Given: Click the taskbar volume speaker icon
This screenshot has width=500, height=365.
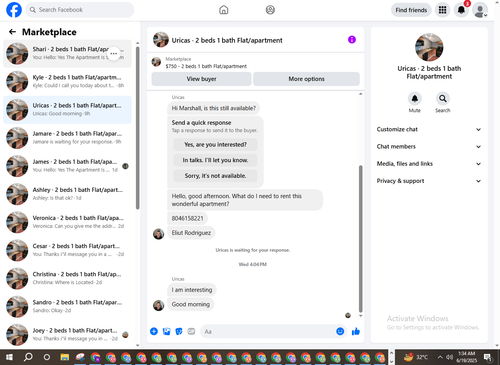Looking at the screenshot, I should [449, 357].
